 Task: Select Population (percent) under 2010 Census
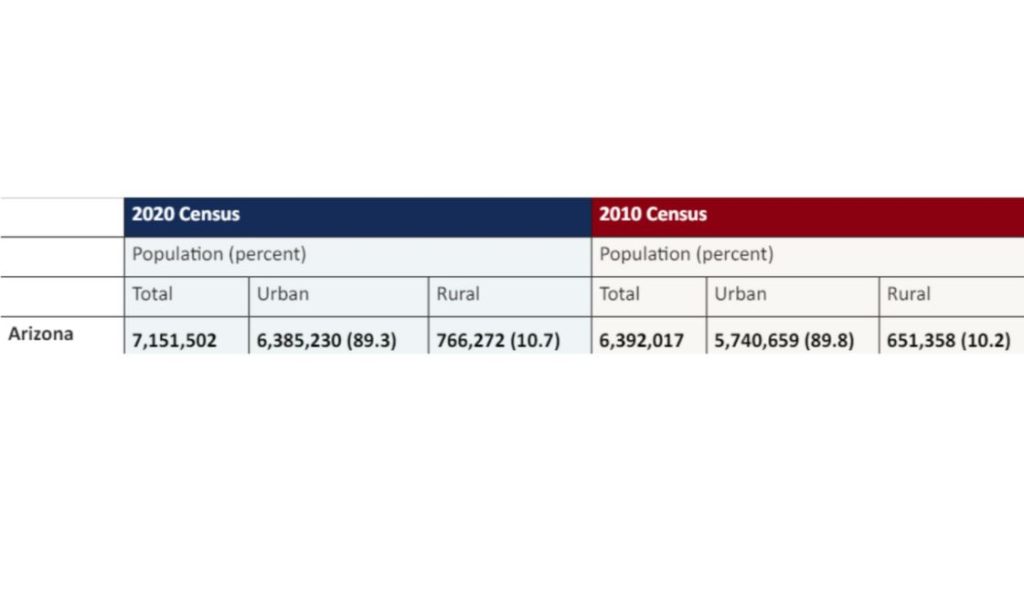click(686, 254)
